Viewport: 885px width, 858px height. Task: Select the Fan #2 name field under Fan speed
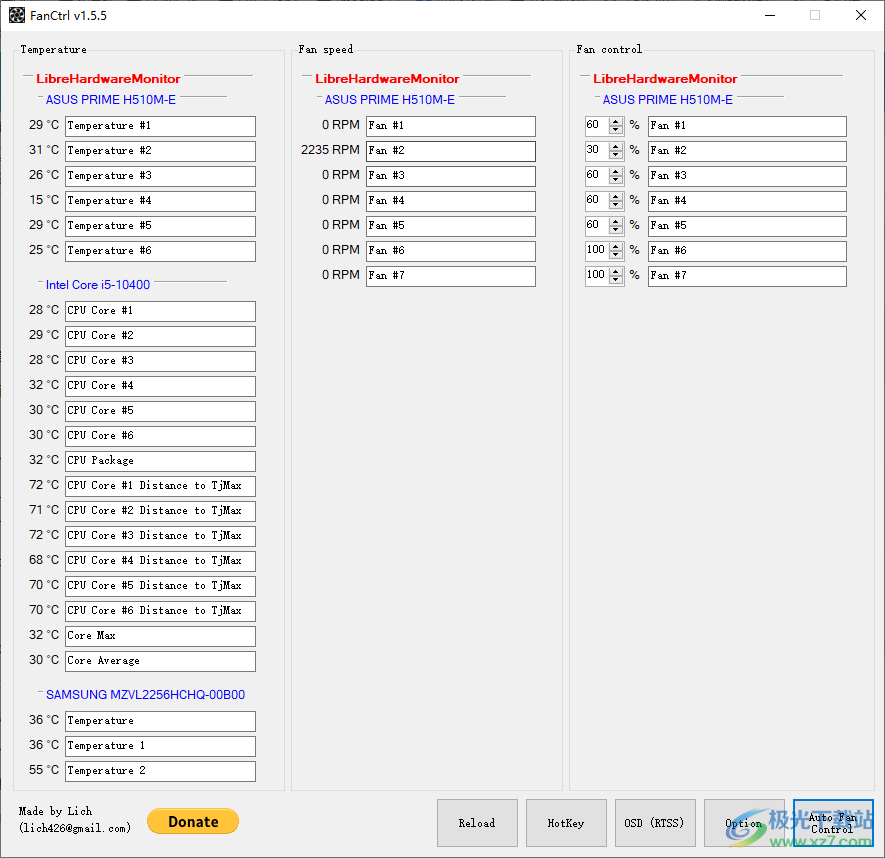[x=450, y=151]
